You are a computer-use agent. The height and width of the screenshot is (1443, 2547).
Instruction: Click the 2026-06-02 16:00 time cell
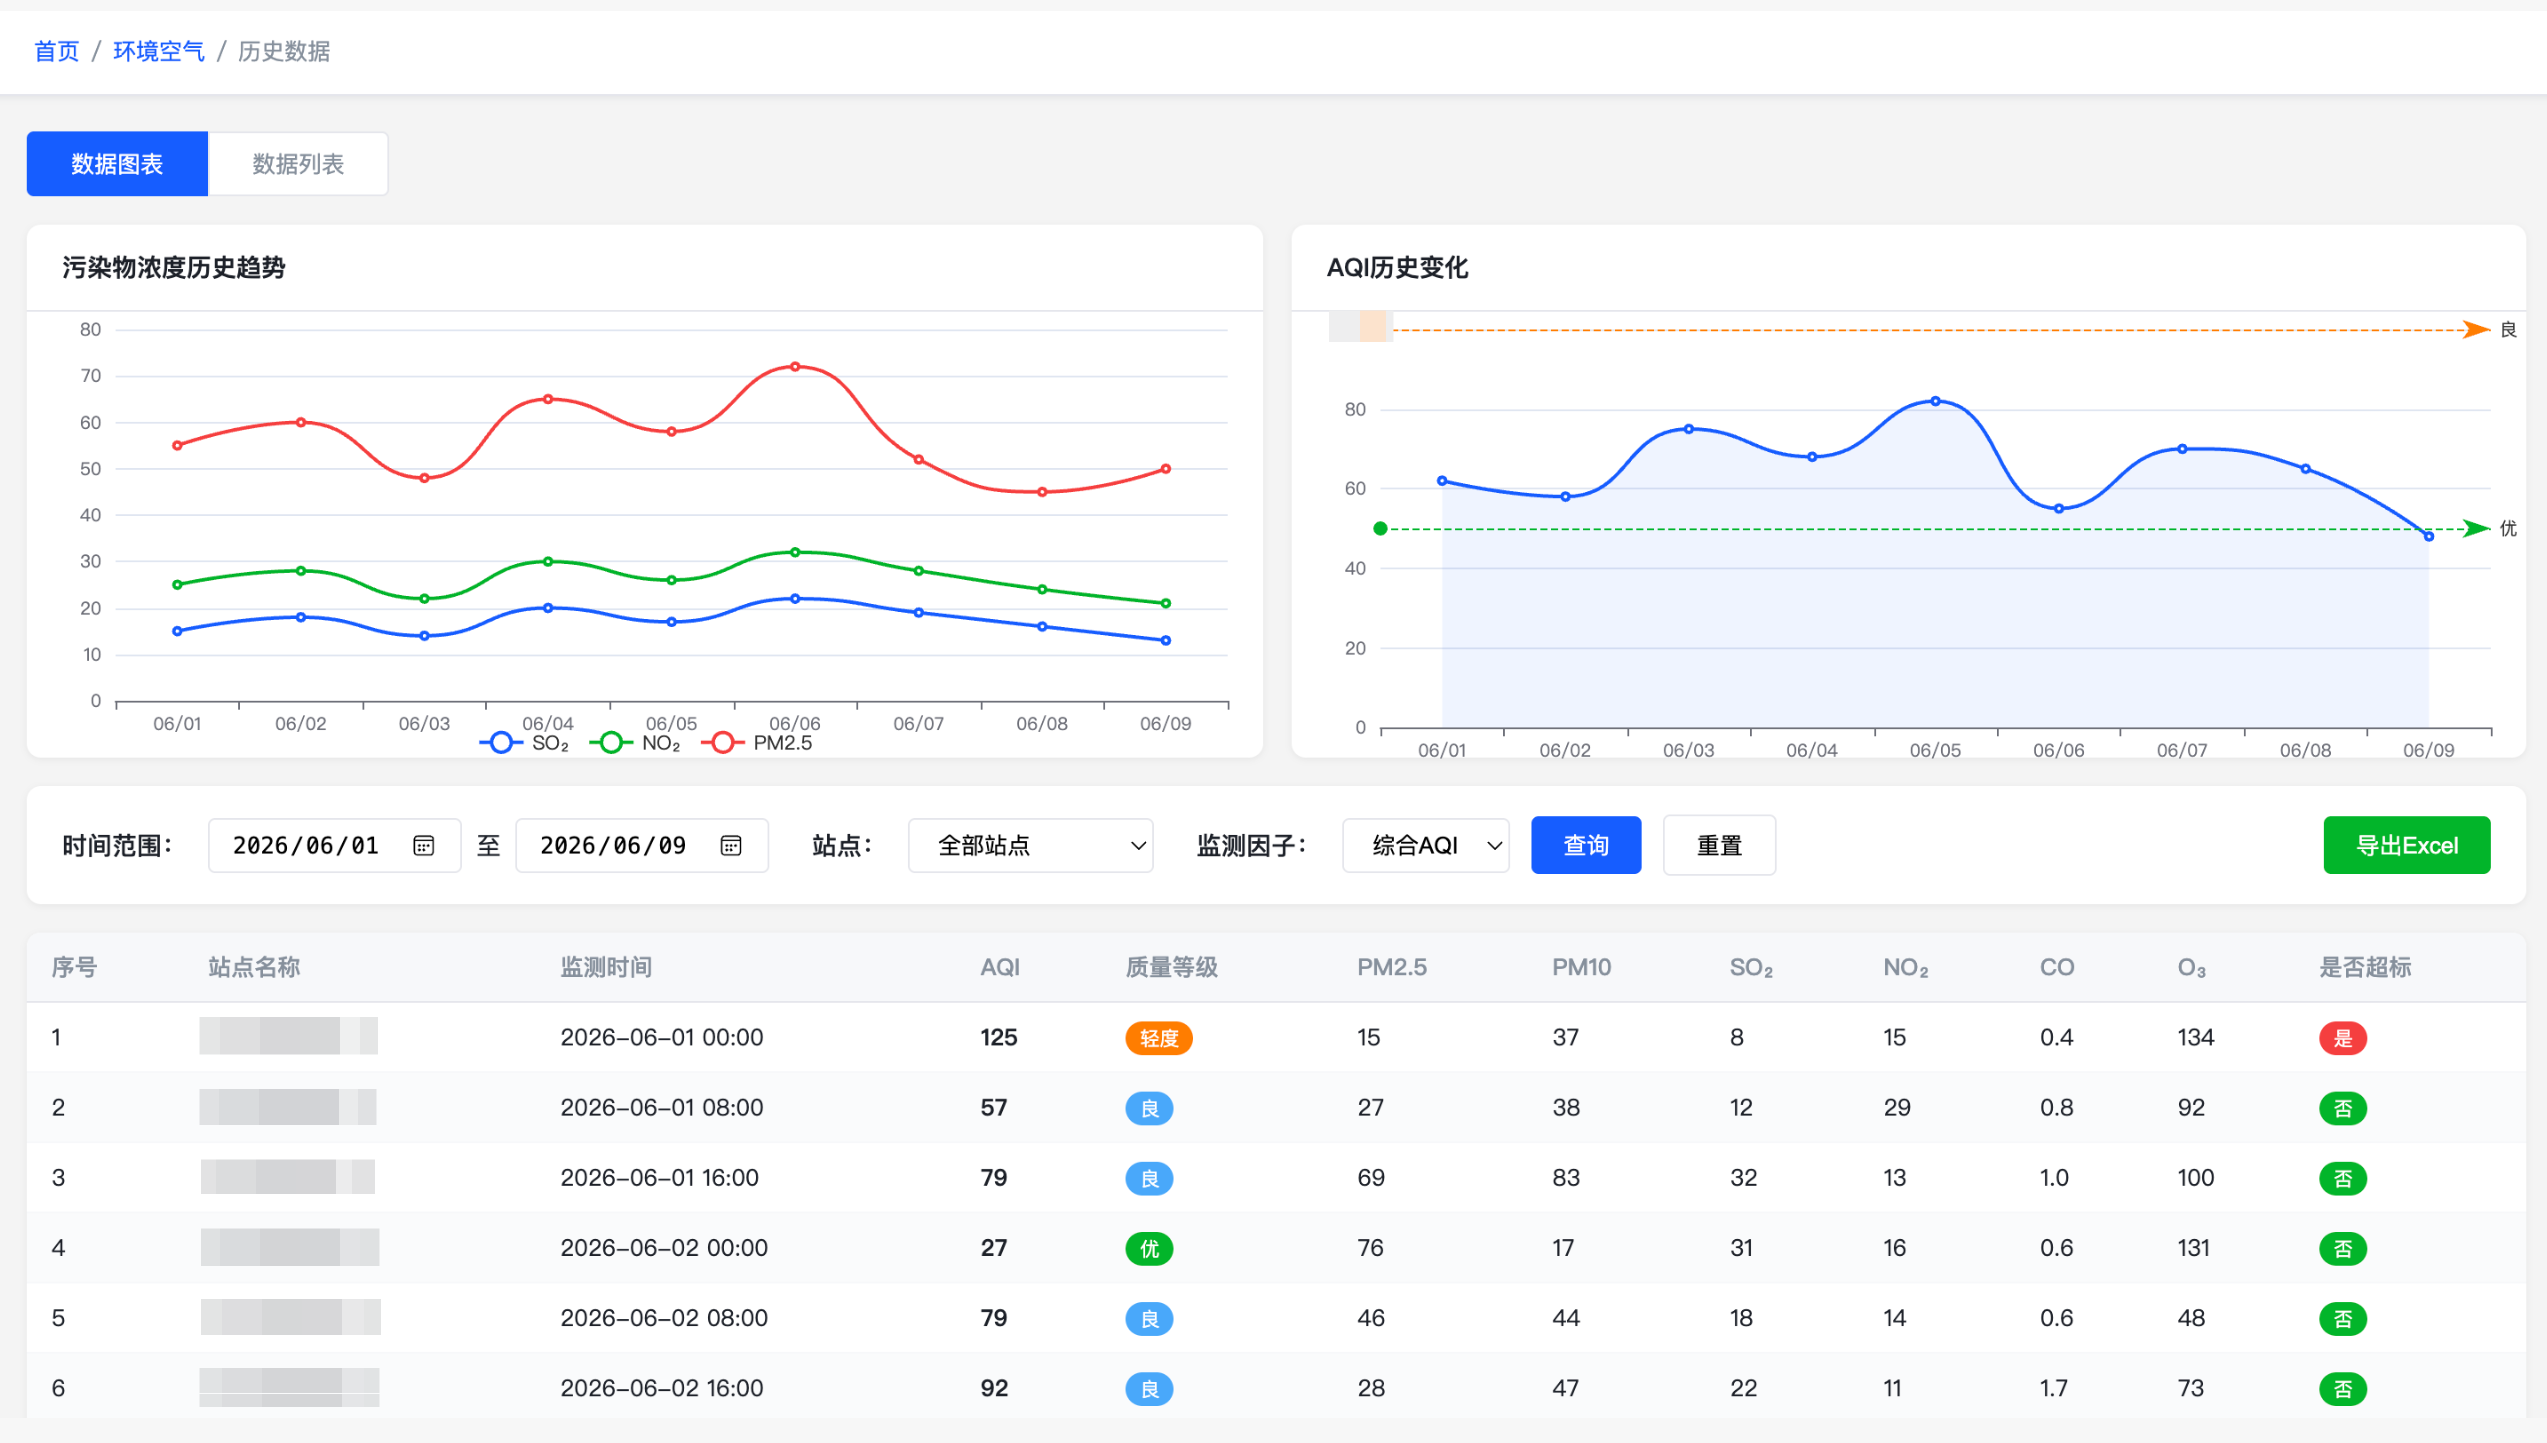tap(662, 1389)
